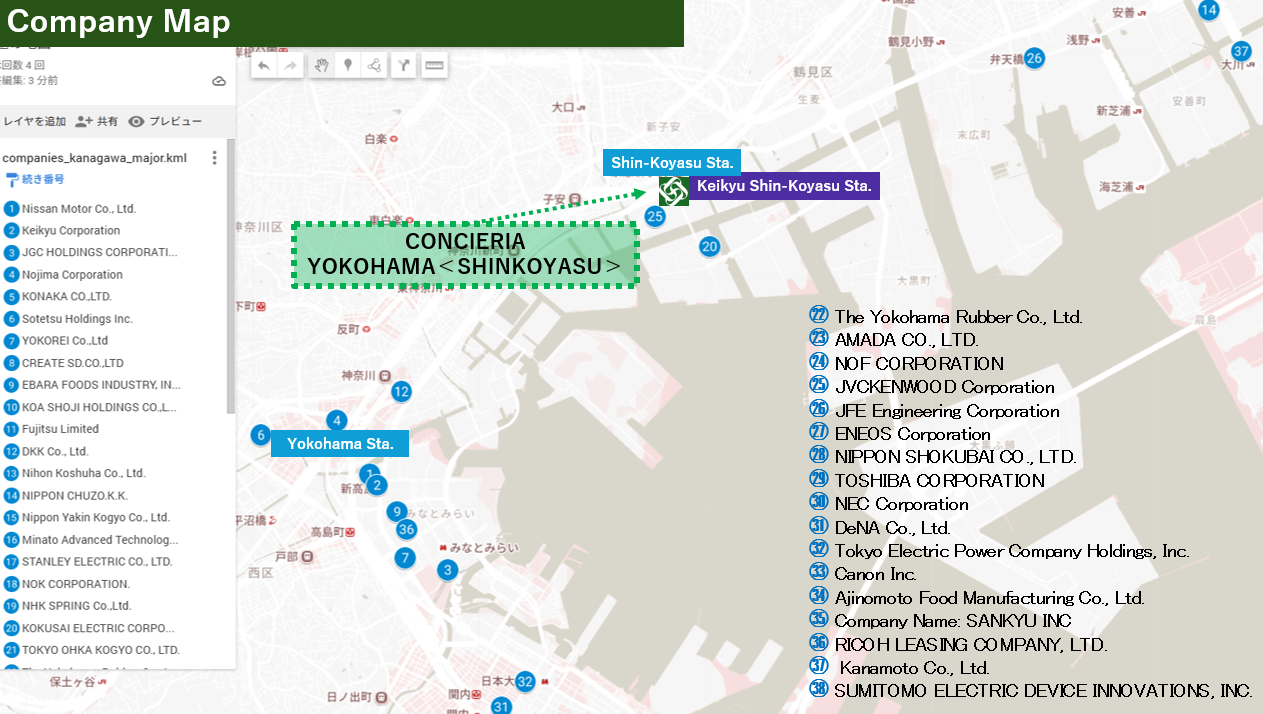Open layer options three-dot menu

pos(214,158)
